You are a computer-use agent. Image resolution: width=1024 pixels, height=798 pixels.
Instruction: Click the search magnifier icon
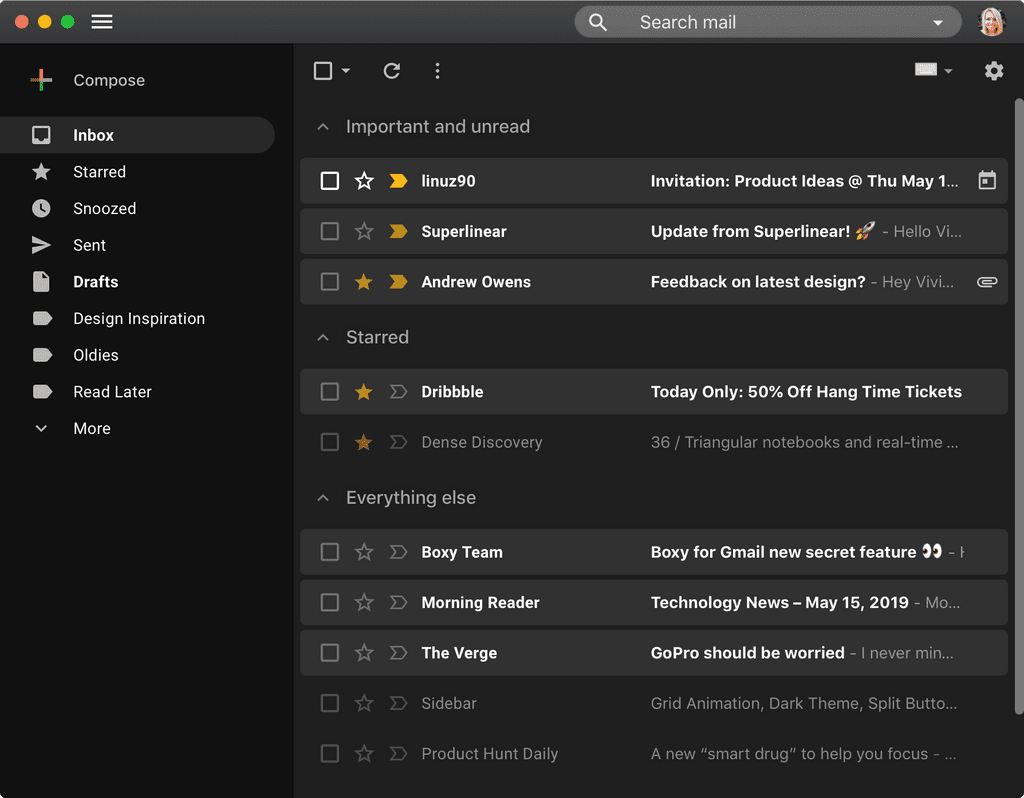598,22
